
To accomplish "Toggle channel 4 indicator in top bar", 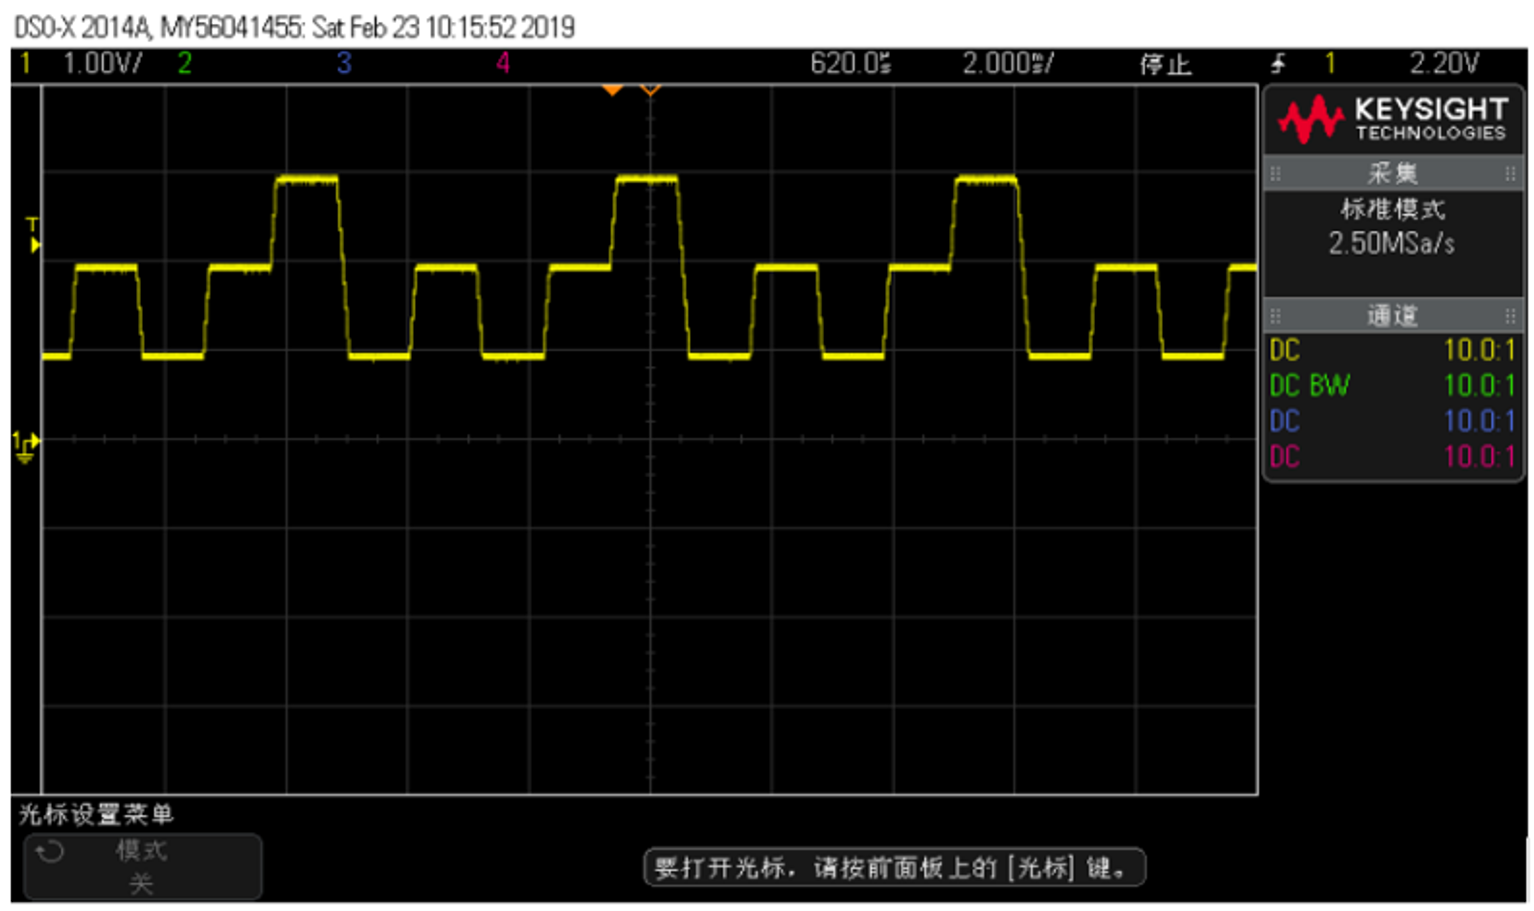I will (503, 64).
